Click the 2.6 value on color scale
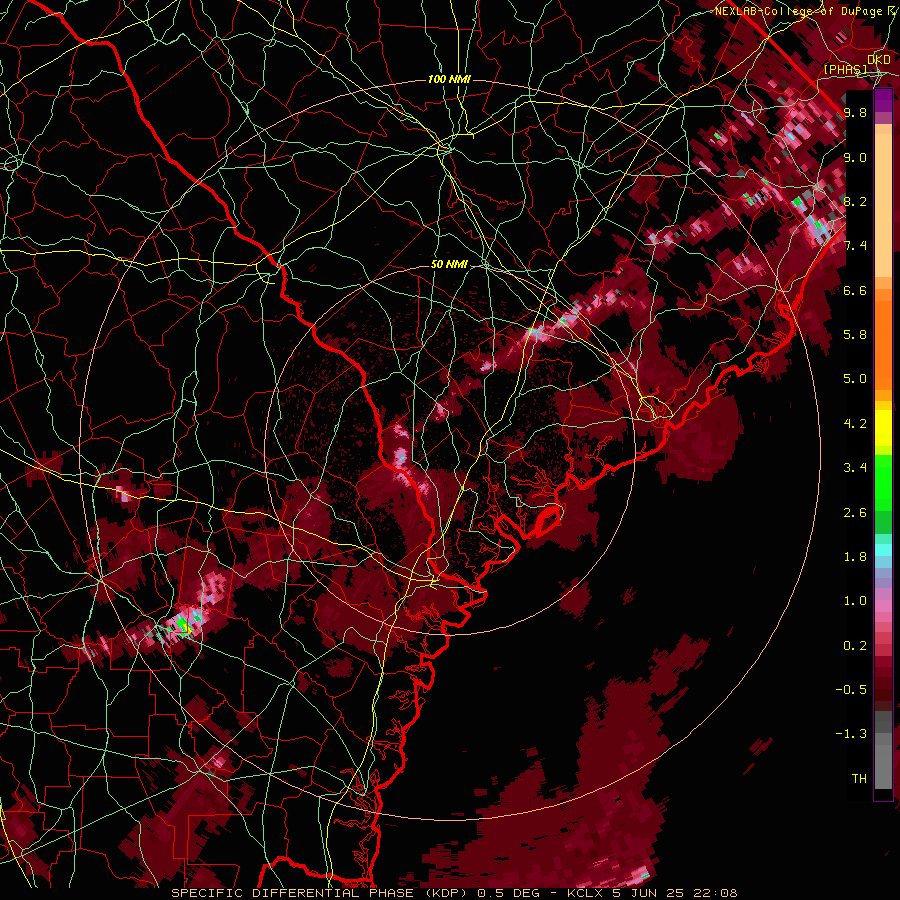The image size is (900, 900). [x=855, y=513]
